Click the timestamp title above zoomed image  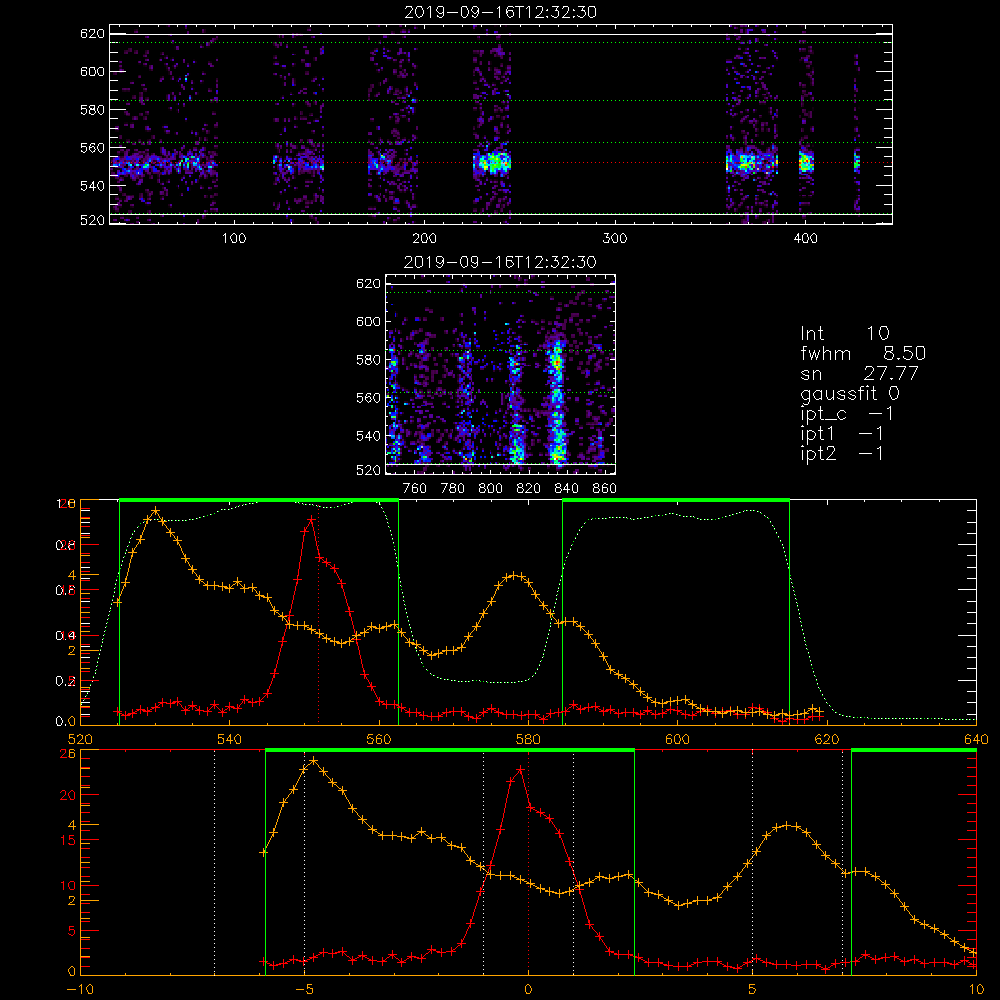[500, 262]
